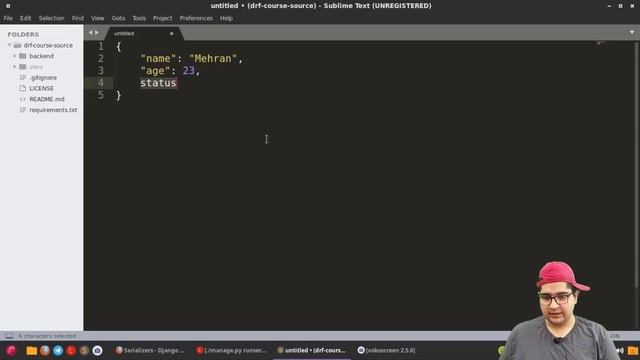Open the Help menu

pyautogui.click(x=226, y=18)
